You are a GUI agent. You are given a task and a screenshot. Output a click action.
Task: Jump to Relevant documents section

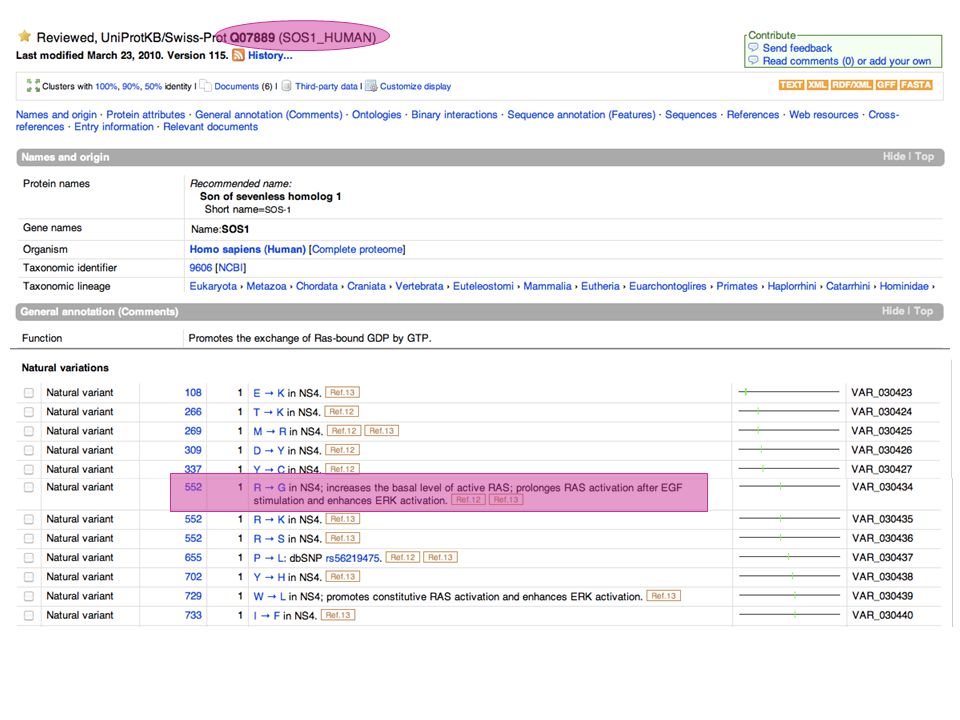(x=211, y=127)
